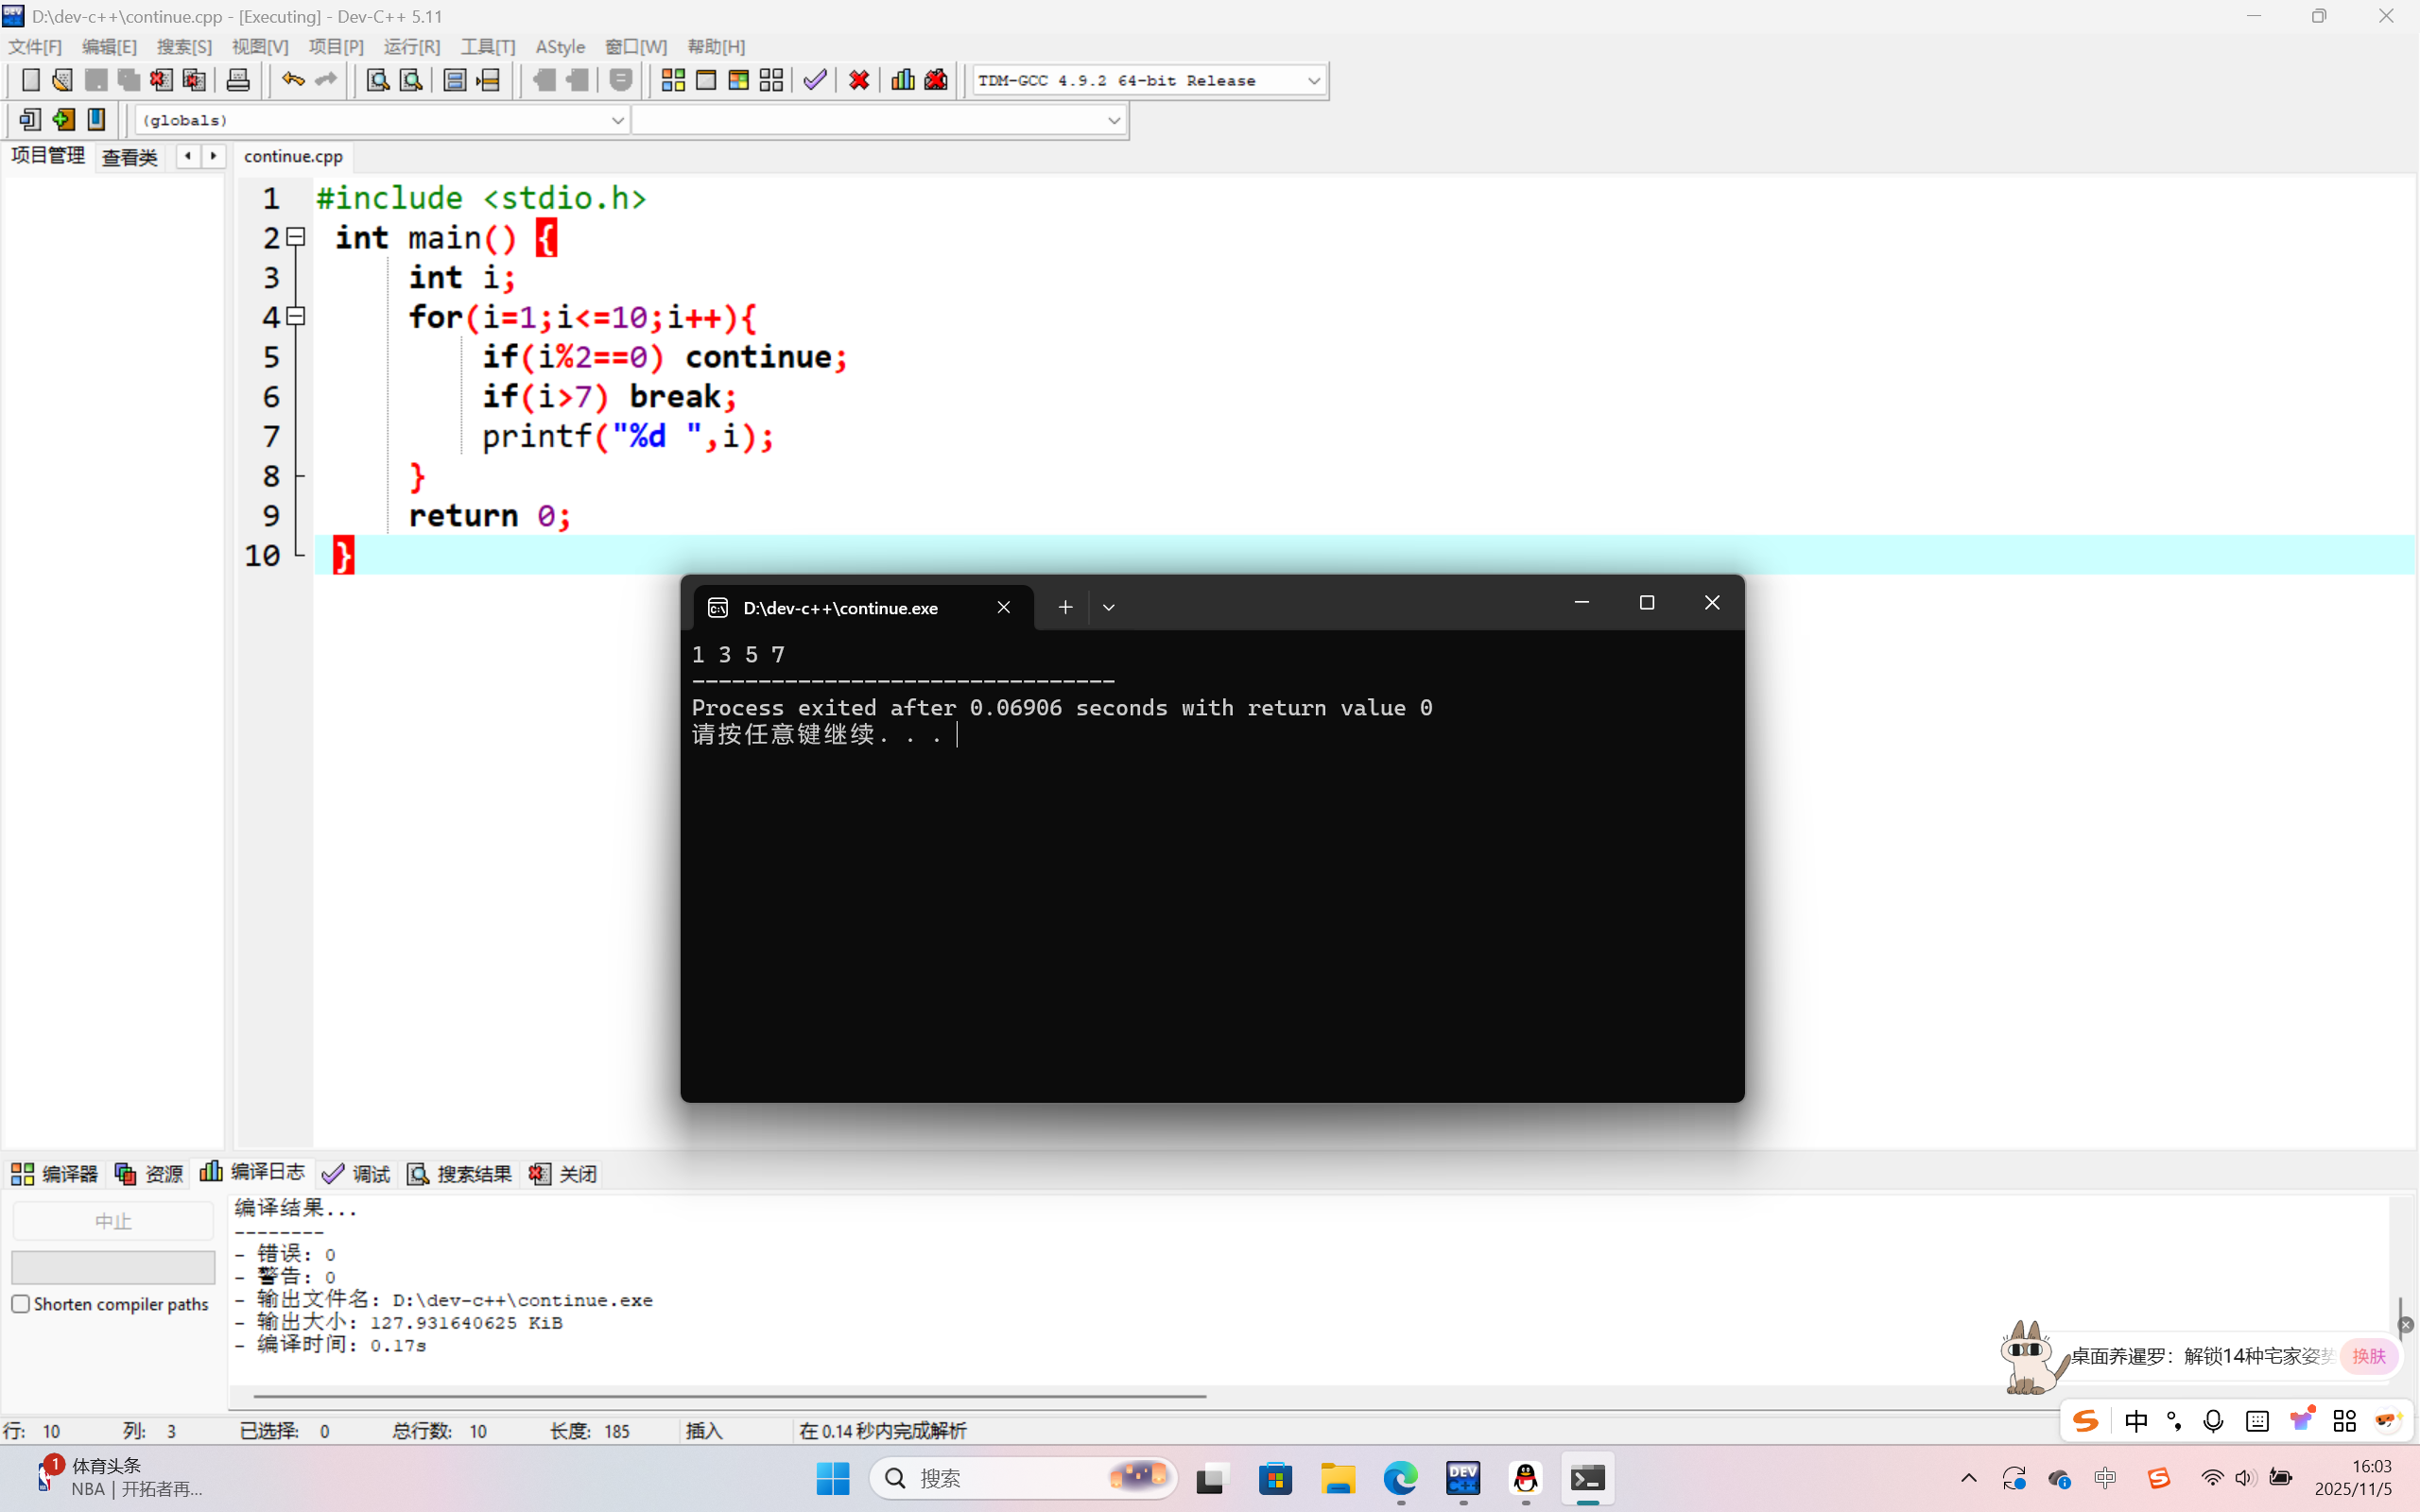This screenshot has height=1512, width=2420.
Task: Click the Run program toolbar icon
Action: tap(706, 80)
